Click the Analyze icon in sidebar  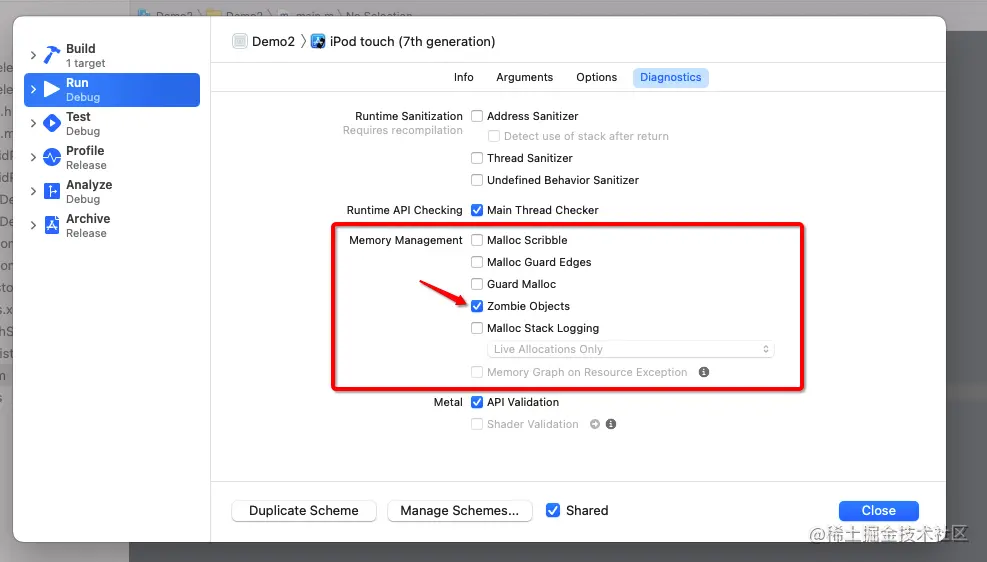(52, 191)
